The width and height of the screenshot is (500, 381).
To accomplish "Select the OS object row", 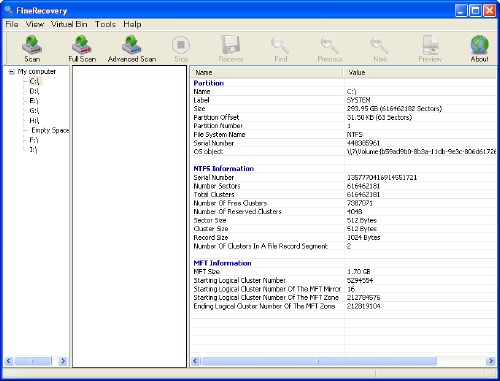I will click(x=343, y=151).
